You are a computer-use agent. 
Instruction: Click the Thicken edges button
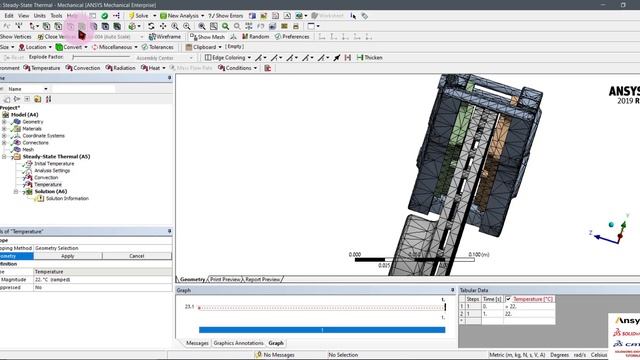[x=369, y=58]
